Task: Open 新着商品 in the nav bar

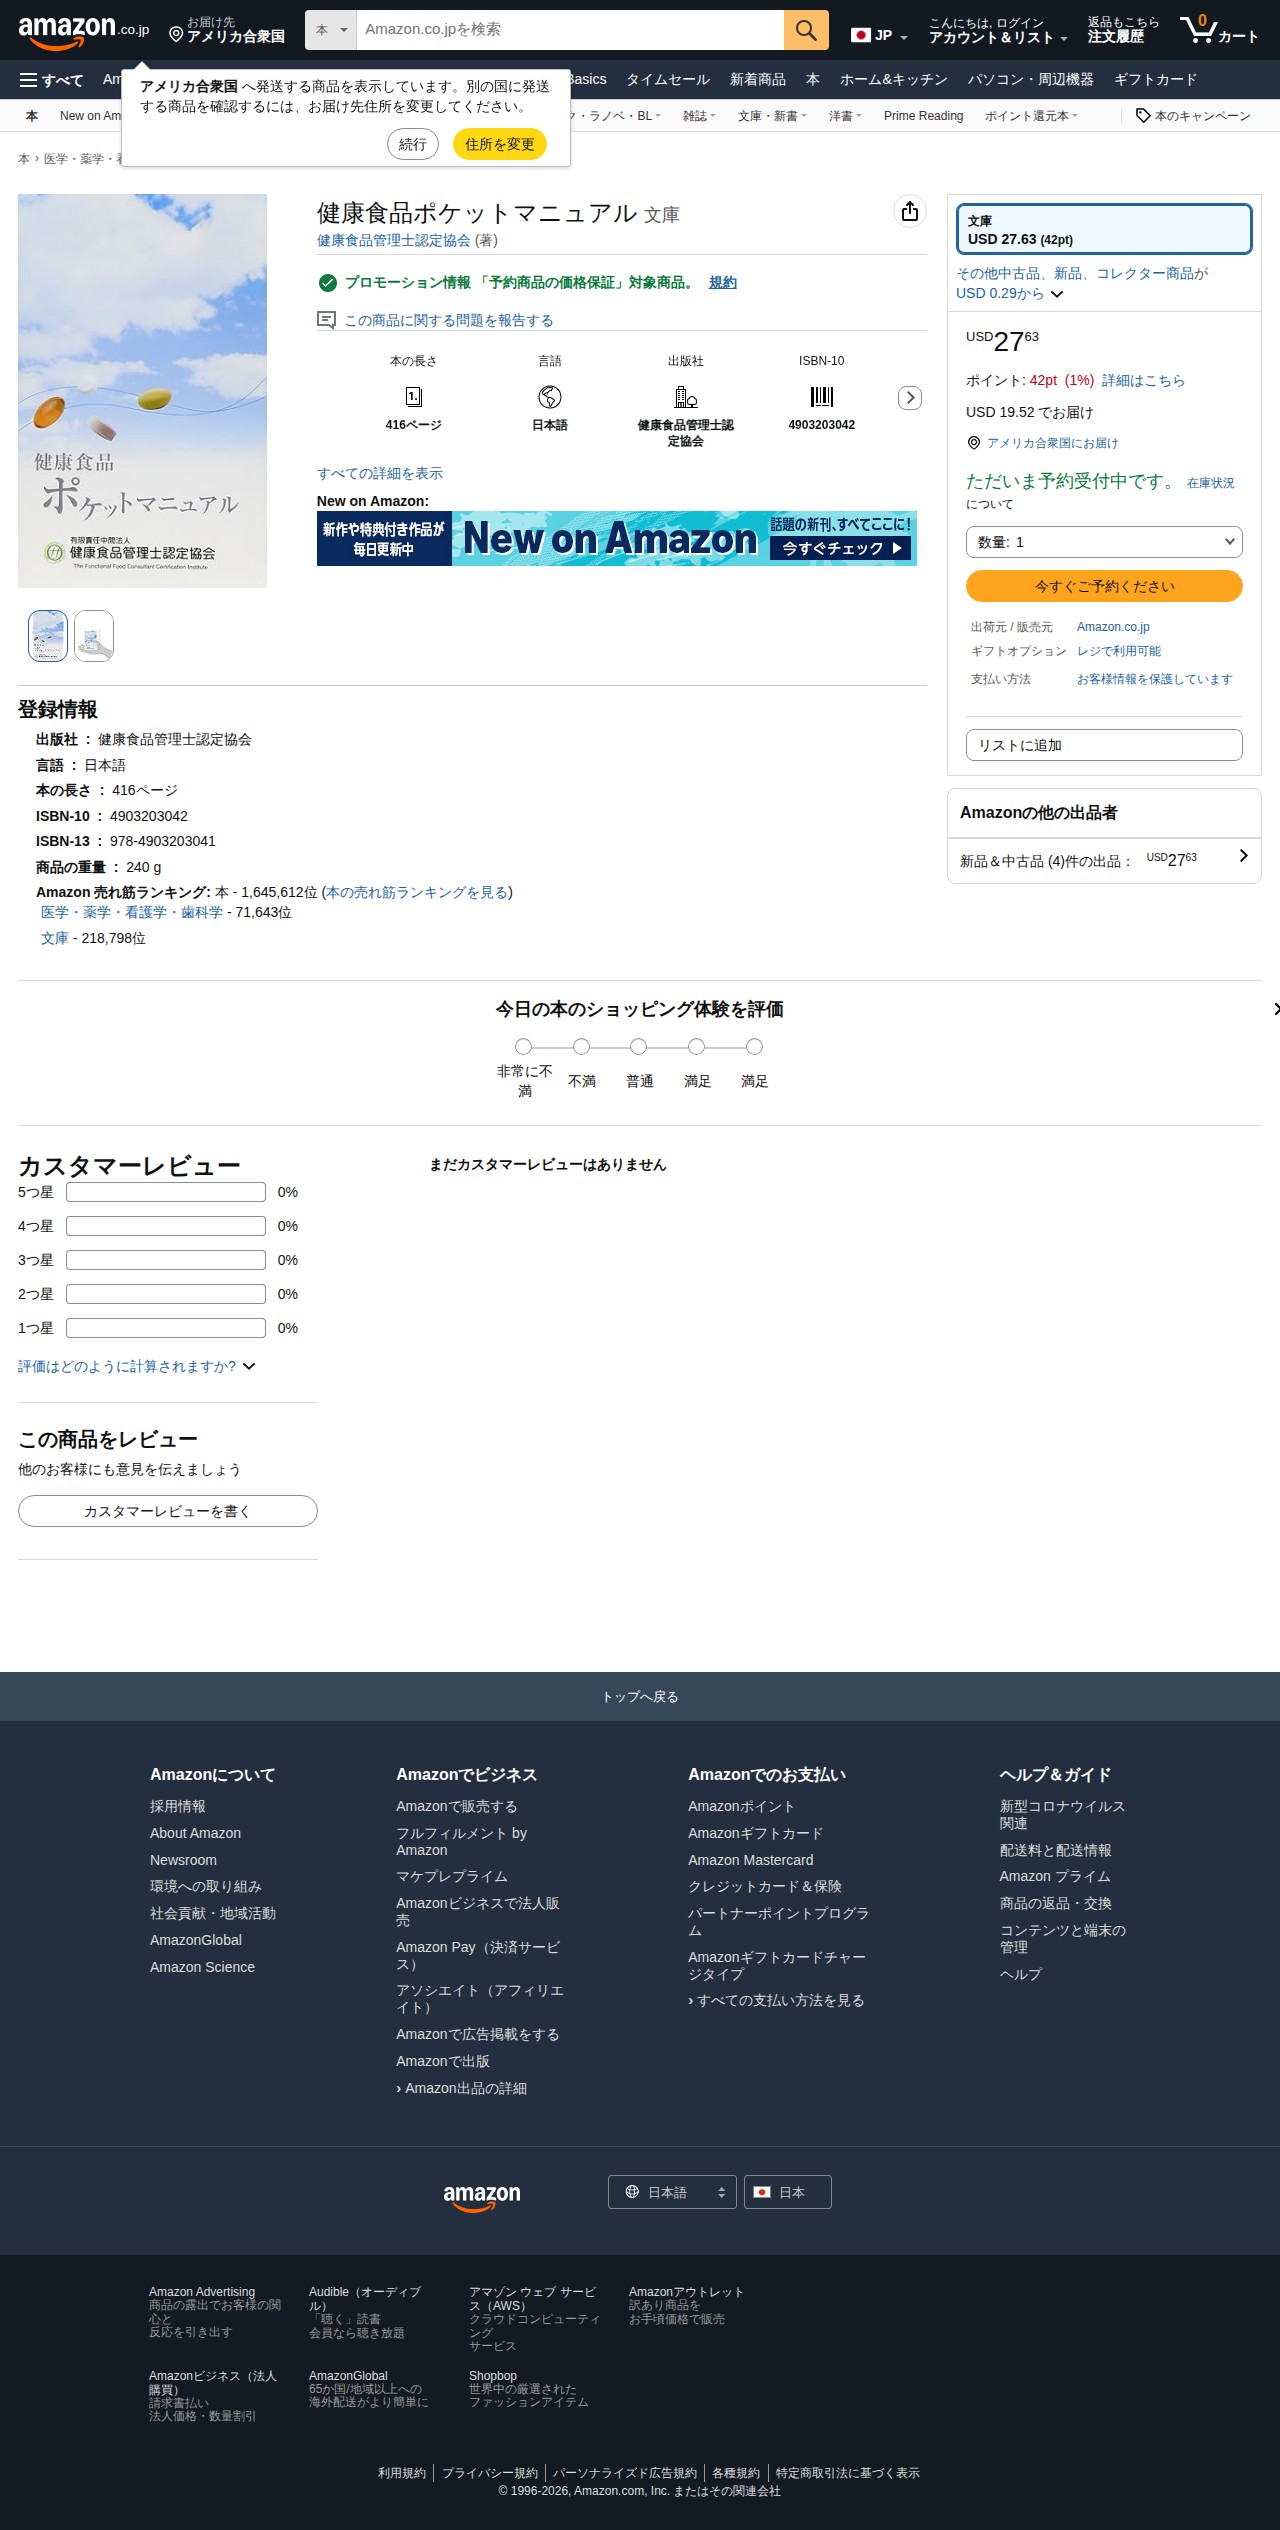Action: [x=758, y=80]
